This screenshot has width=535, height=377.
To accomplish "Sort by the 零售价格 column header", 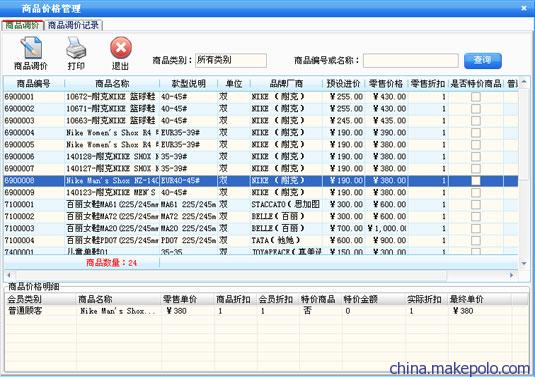I will [386, 84].
